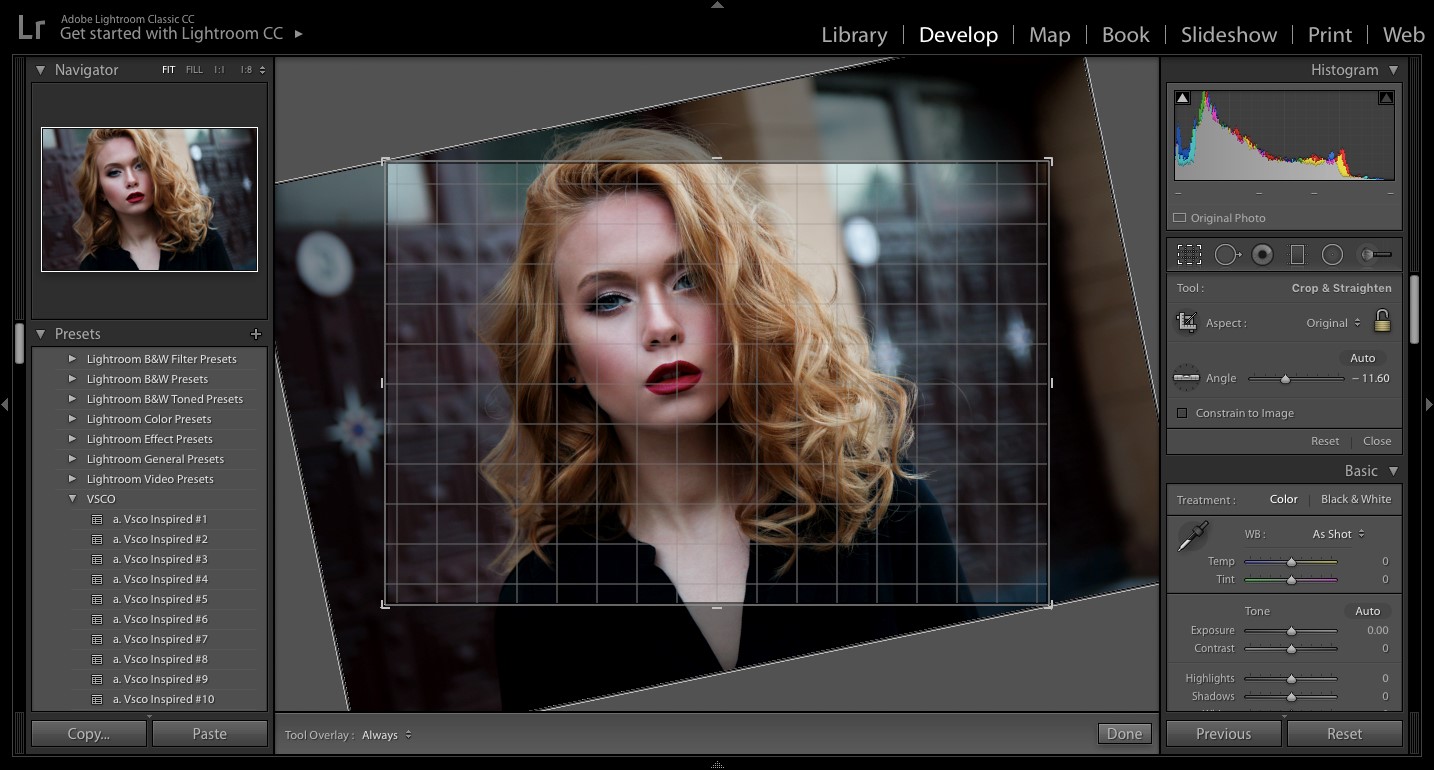Click the Done button
1434x770 pixels.
(x=1124, y=734)
